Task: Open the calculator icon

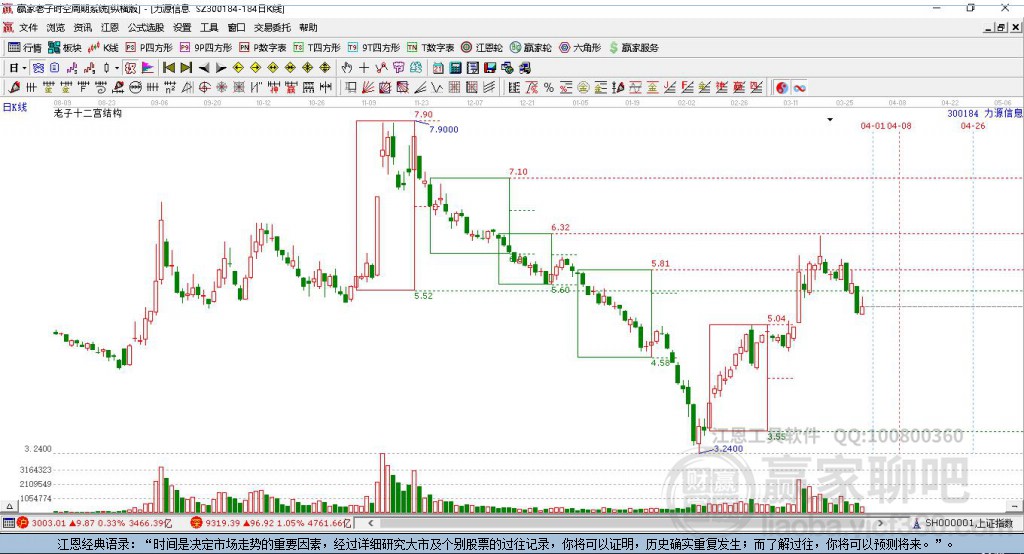Action: [x=455, y=68]
